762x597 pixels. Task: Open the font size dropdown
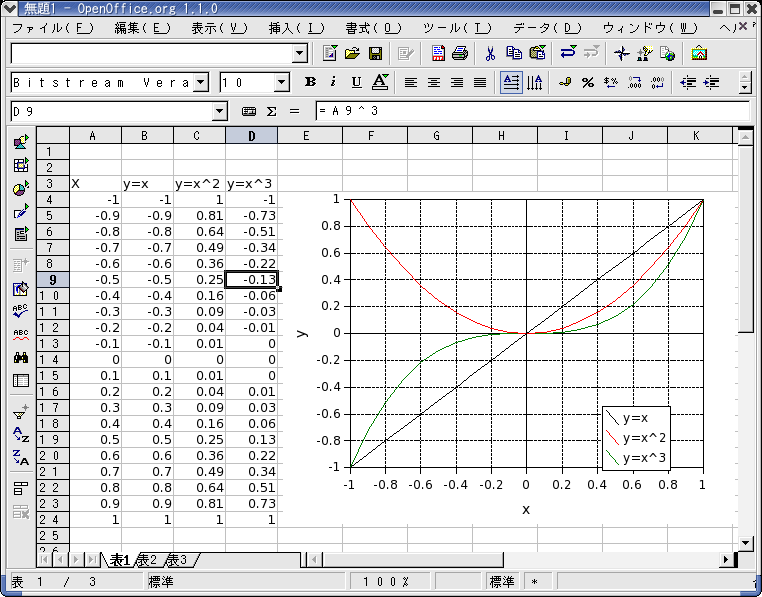point(281,82)
